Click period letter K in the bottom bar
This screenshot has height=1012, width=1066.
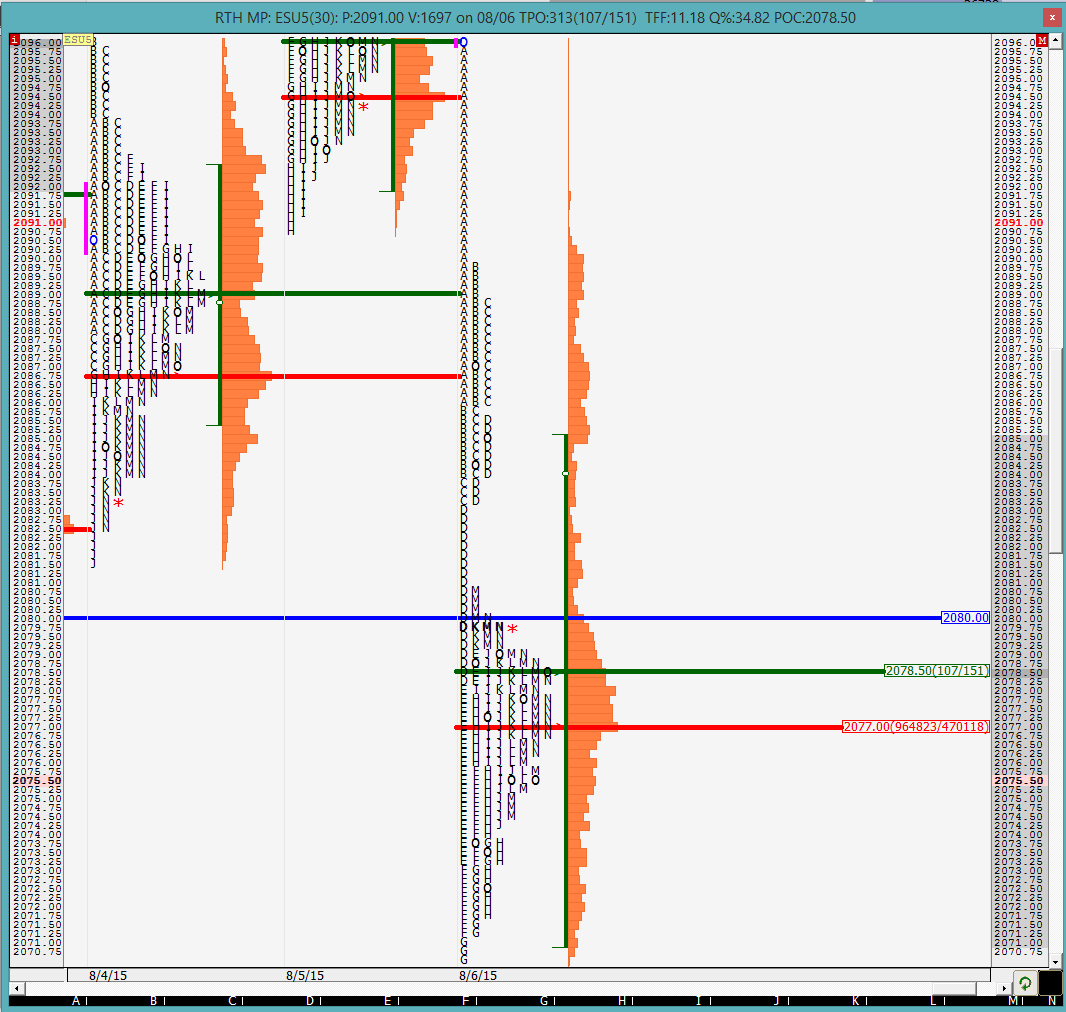point(856,1000)
